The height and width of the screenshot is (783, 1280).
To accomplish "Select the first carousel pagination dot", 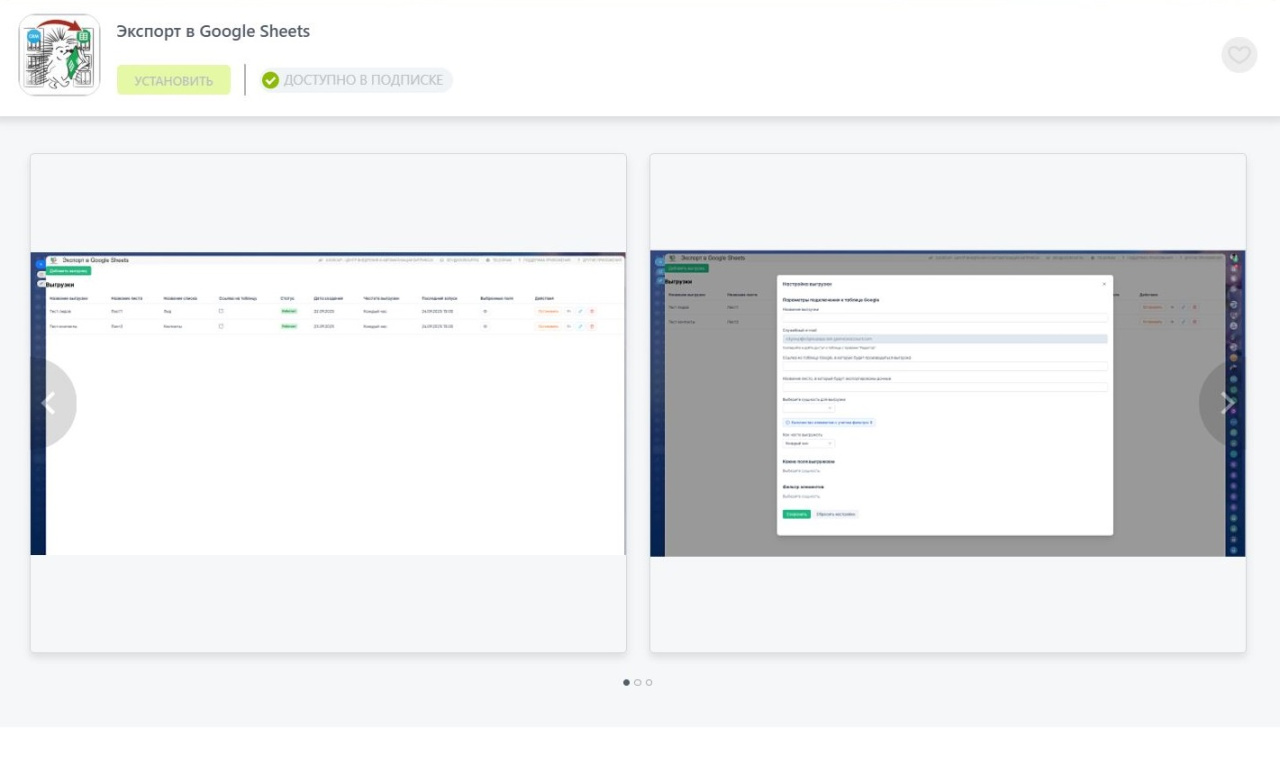I will coord(627,683).
